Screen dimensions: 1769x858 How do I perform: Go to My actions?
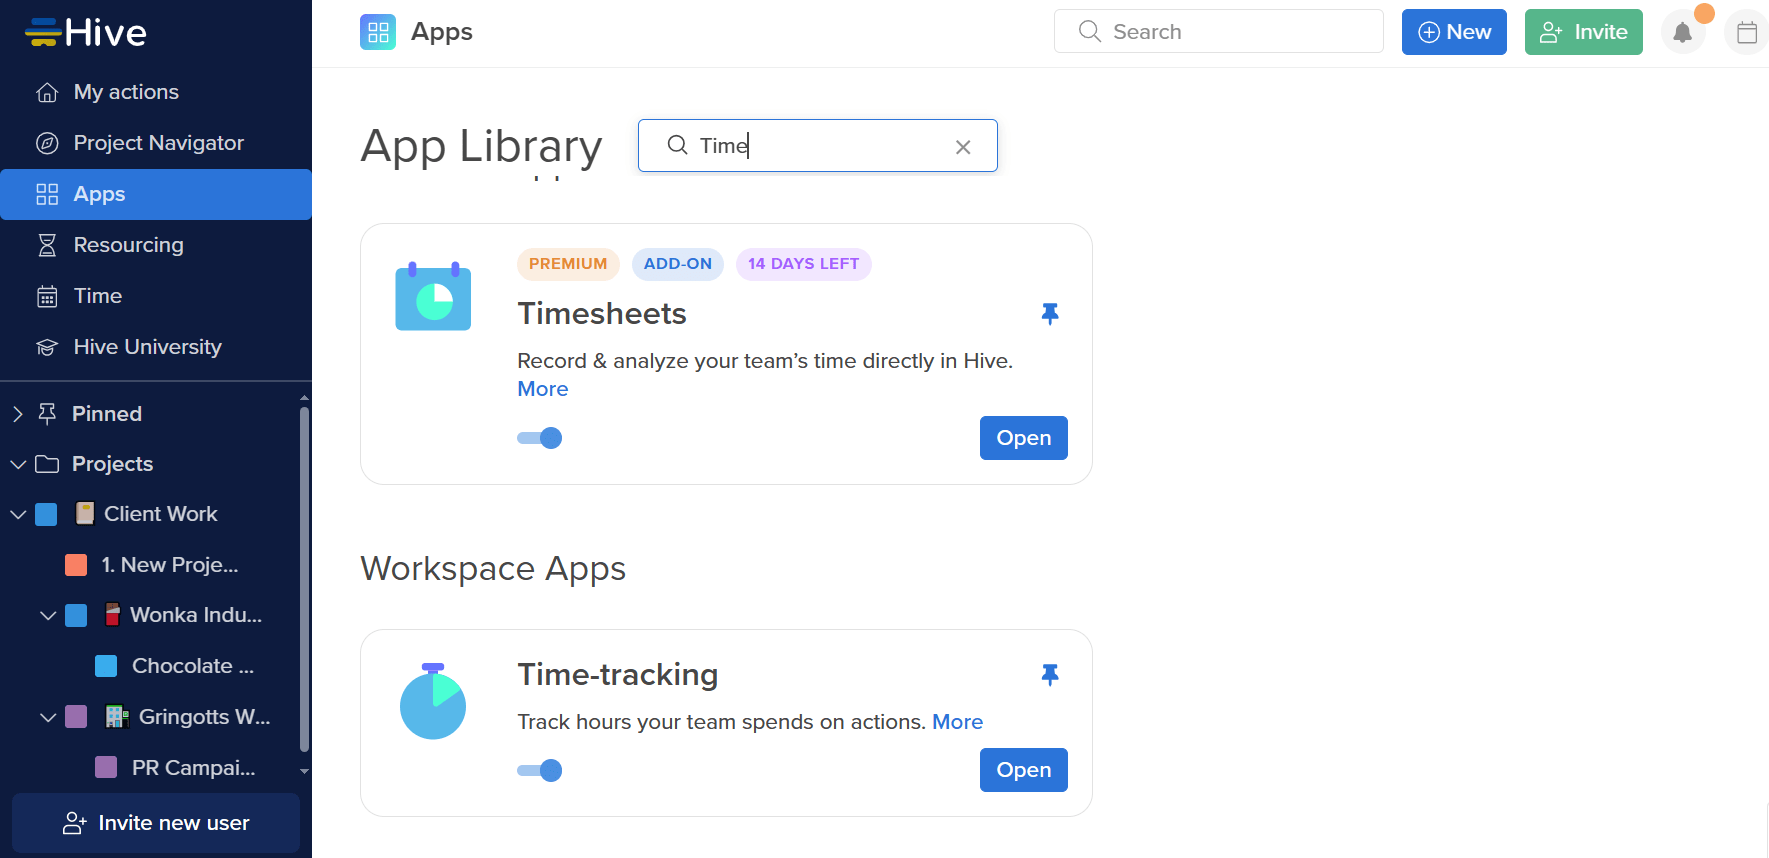point(156,93)
